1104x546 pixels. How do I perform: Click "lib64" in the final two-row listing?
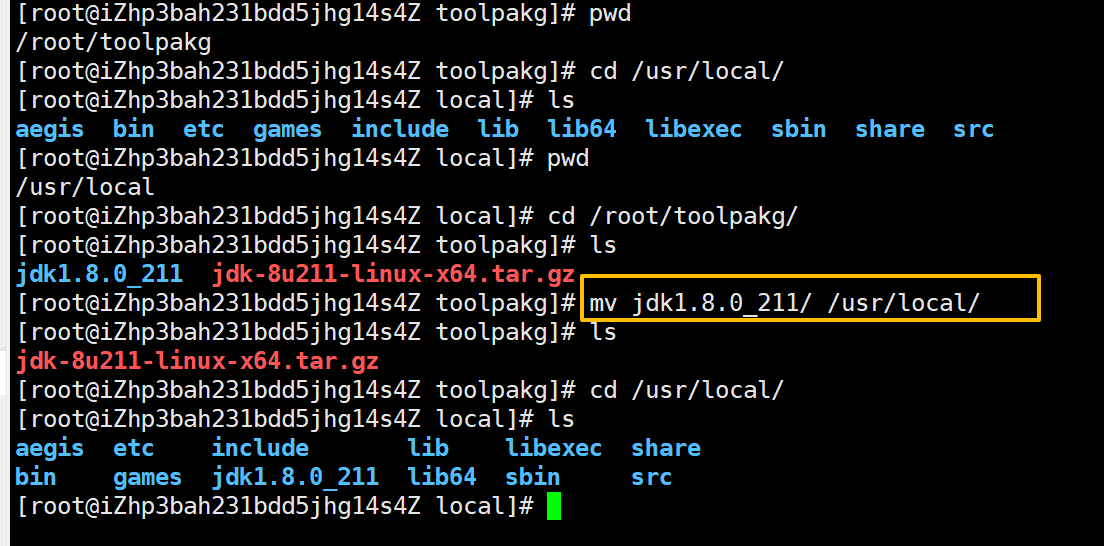click(x=442, y=477)
